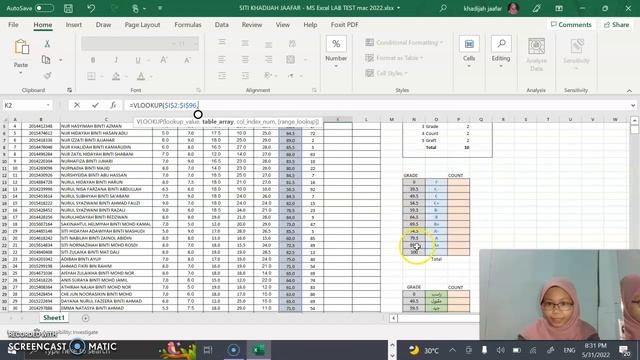Screen dimensions: 640x360
Task: Collapse the ribbon with the chevron
Action: pyautogui.click(x=629, y=91)
